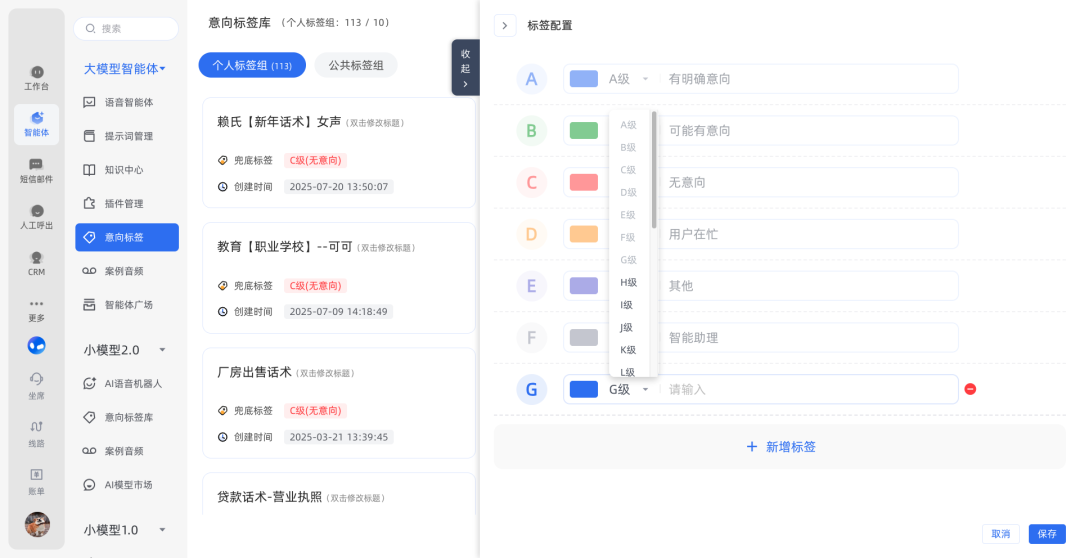Image resolution: width=1080 pixels, height=558 pixels.
Task: Open the G级 level dropdown
Action: [629, 389]
